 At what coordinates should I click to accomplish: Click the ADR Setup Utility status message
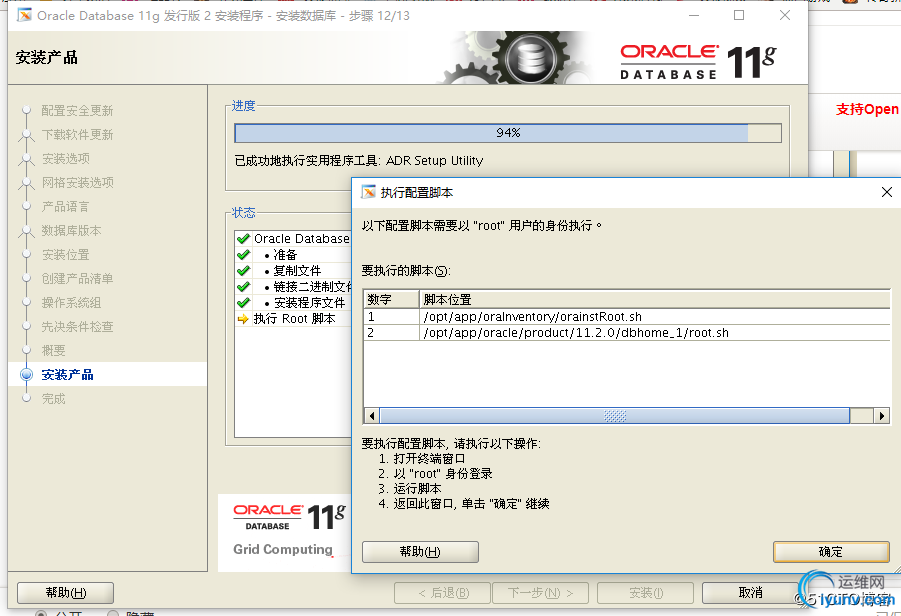(359, 160)
